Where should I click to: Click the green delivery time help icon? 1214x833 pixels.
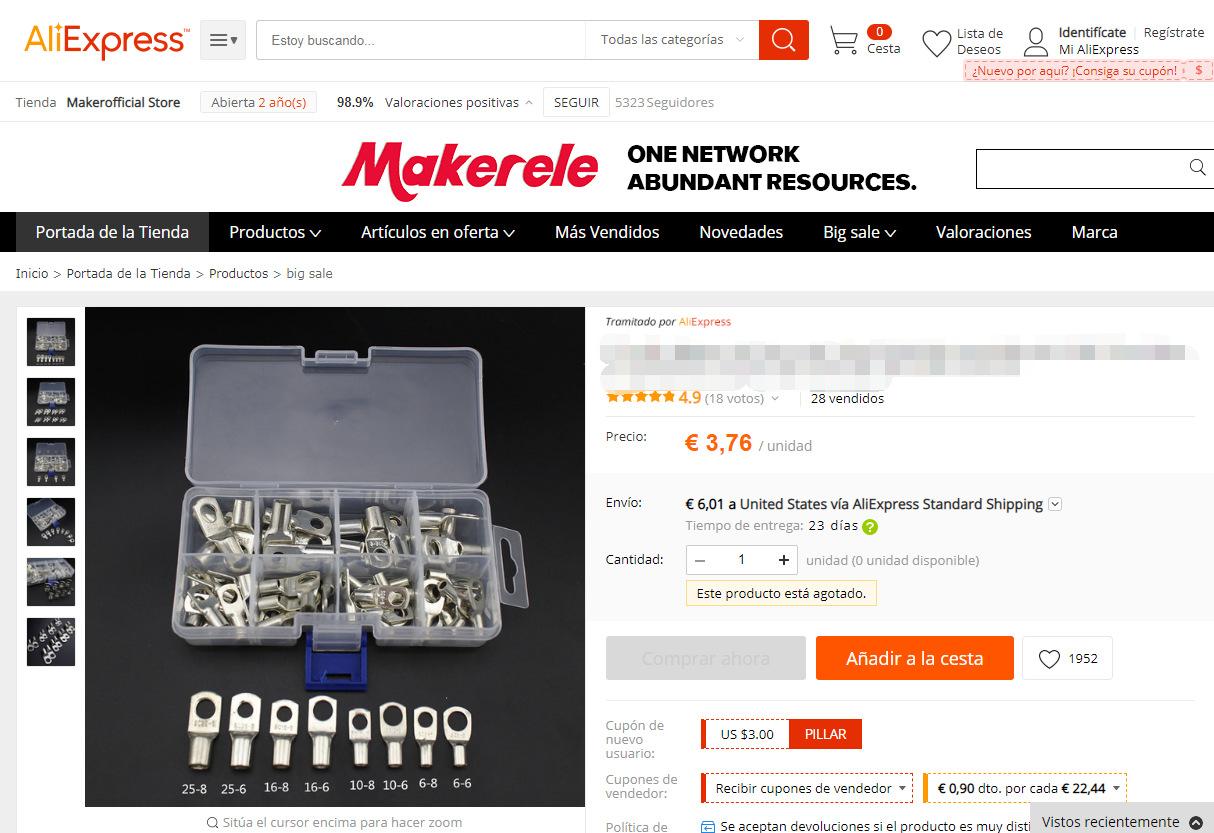[870, 526]
